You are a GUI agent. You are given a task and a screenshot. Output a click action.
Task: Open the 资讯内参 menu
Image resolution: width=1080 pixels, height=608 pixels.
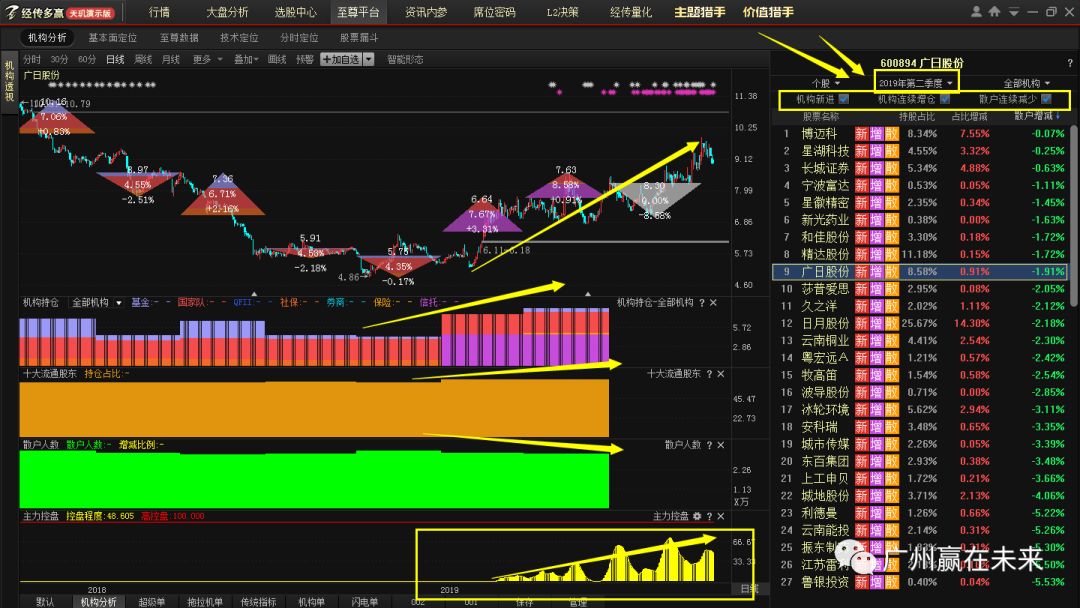(x=426, y=12)
